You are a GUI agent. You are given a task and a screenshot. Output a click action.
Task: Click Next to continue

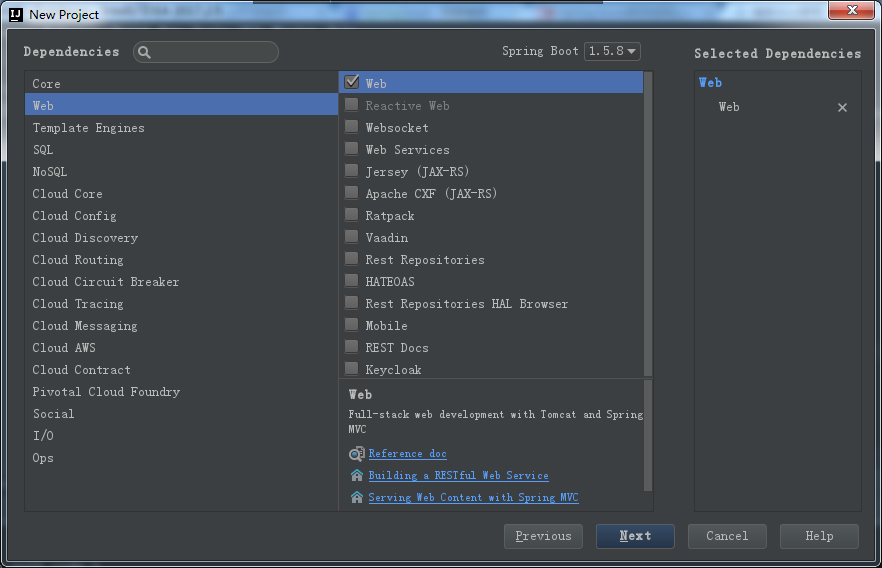tap(635, 536)
